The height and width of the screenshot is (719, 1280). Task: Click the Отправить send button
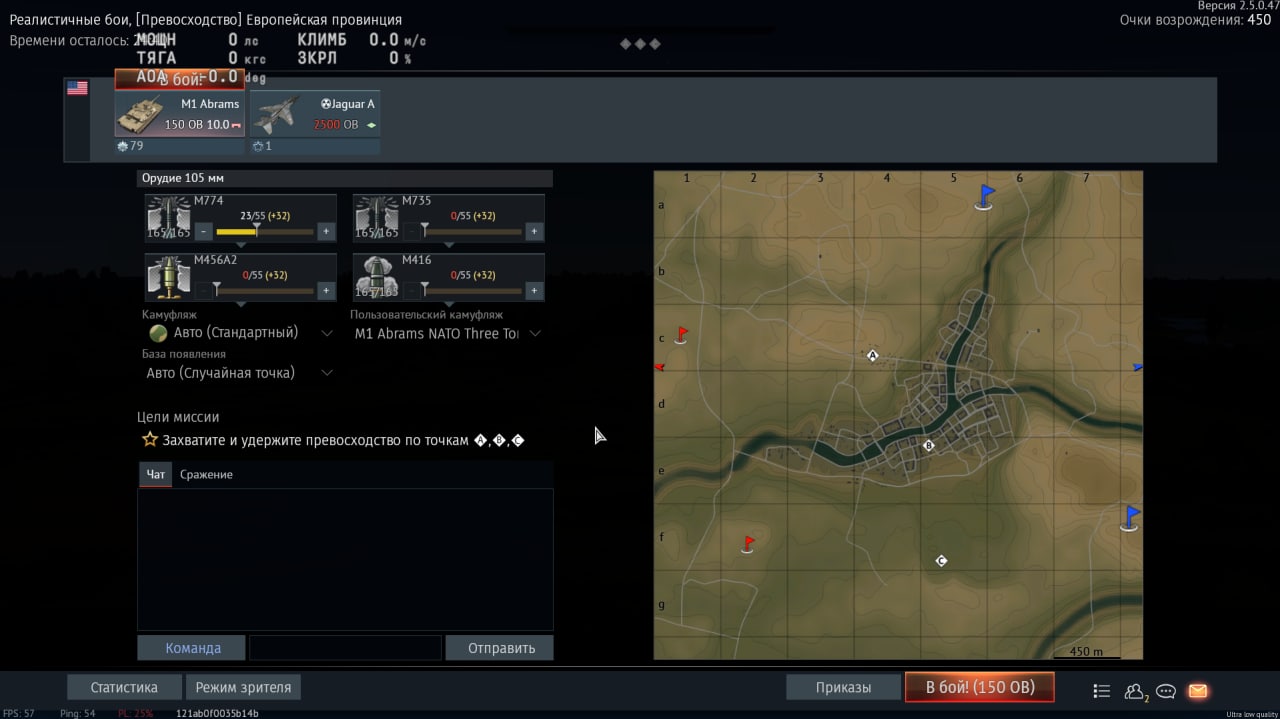(x=500, y=648)
